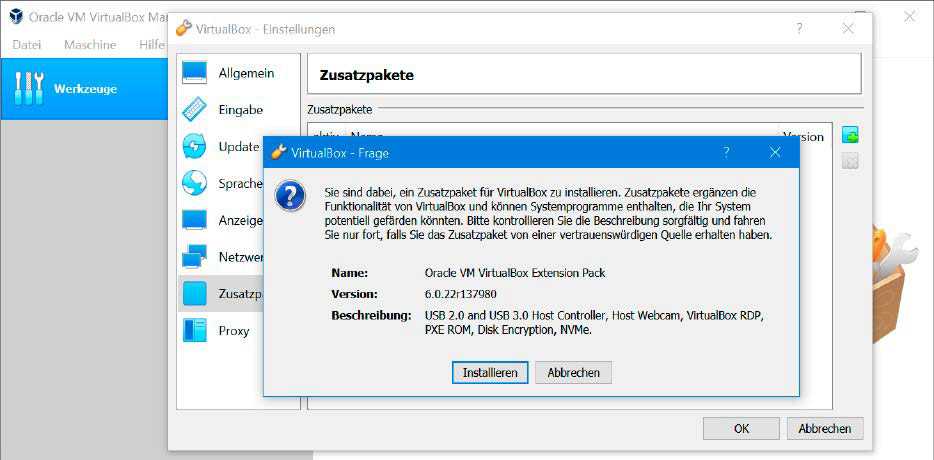Click the Zusatzpakete category icon
The image size is (934, 460).
pos(195,294)
